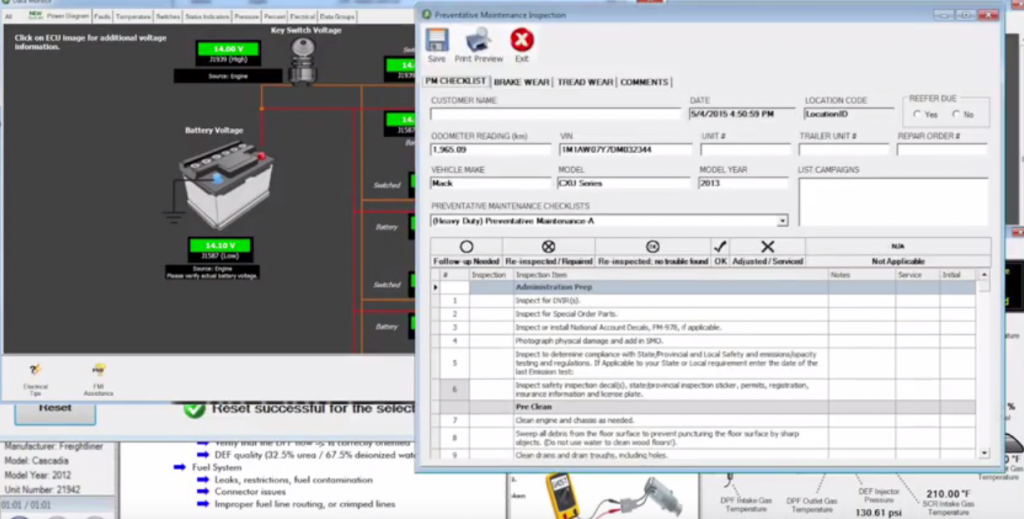The height and width of the screenshot is (519, 1024).
Task: Open the Data Groups tab in Data Monitor
Action: coord(337,16)
